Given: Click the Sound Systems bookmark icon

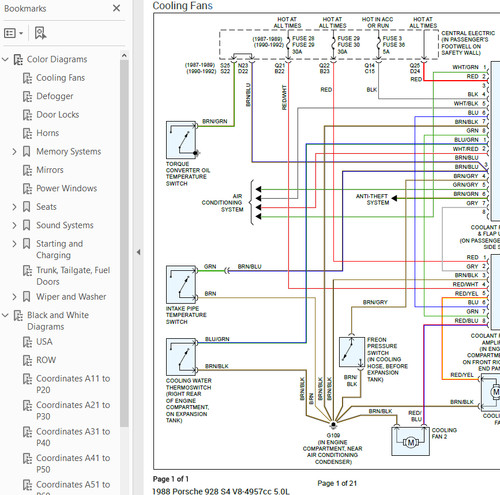Looking at the screenshot, I should (27, 225).
